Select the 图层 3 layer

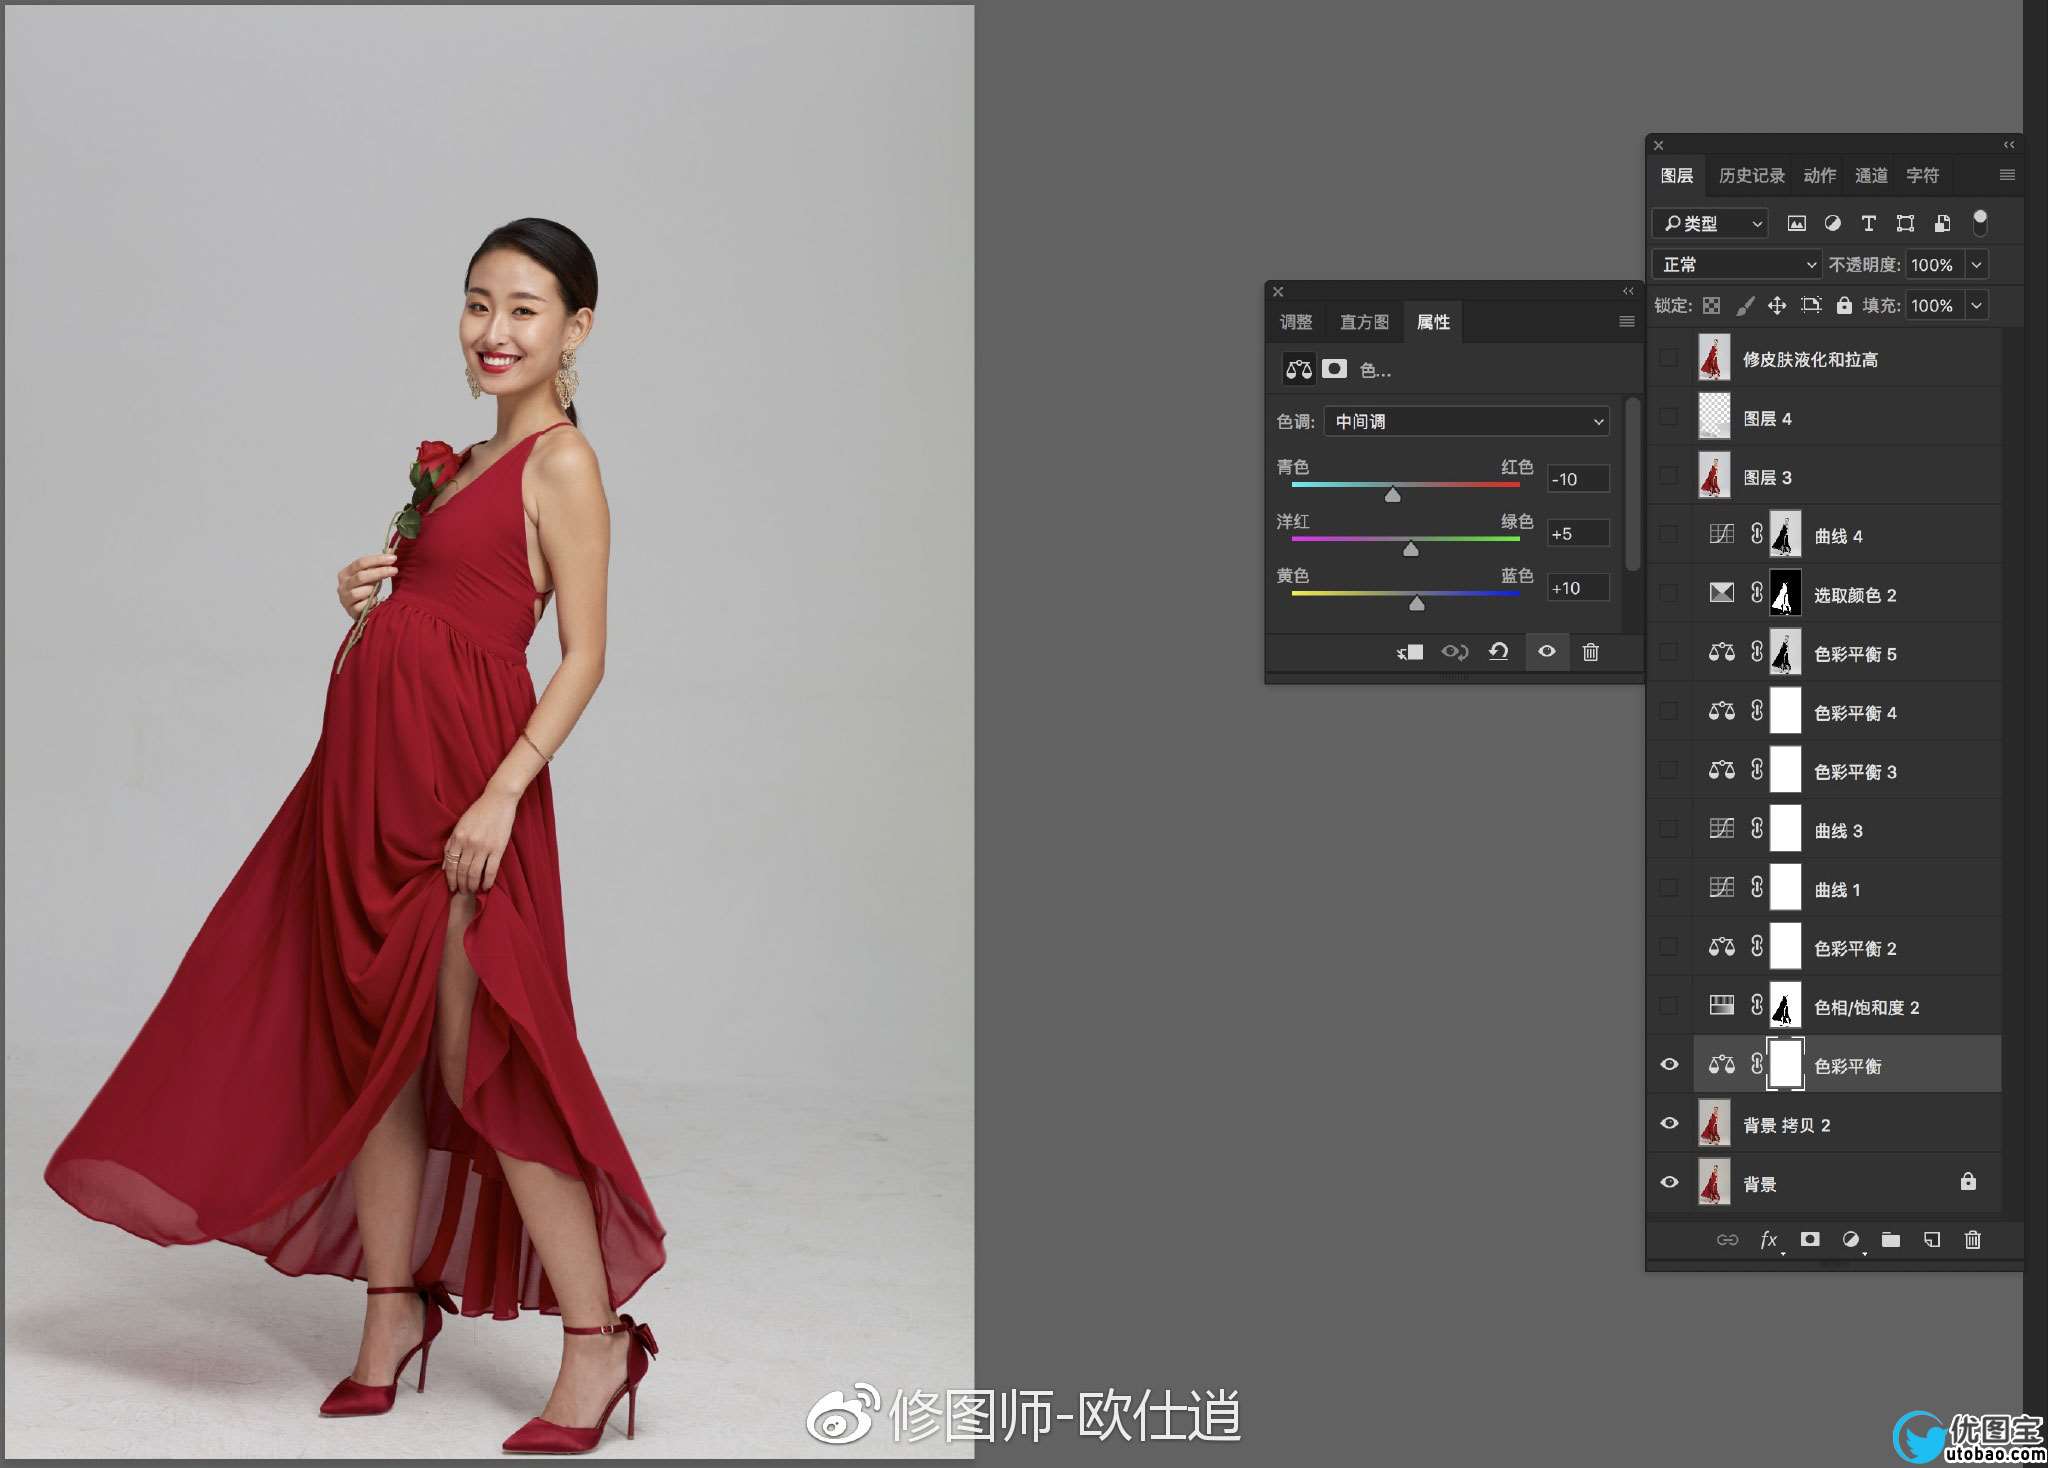(1848, 476)
